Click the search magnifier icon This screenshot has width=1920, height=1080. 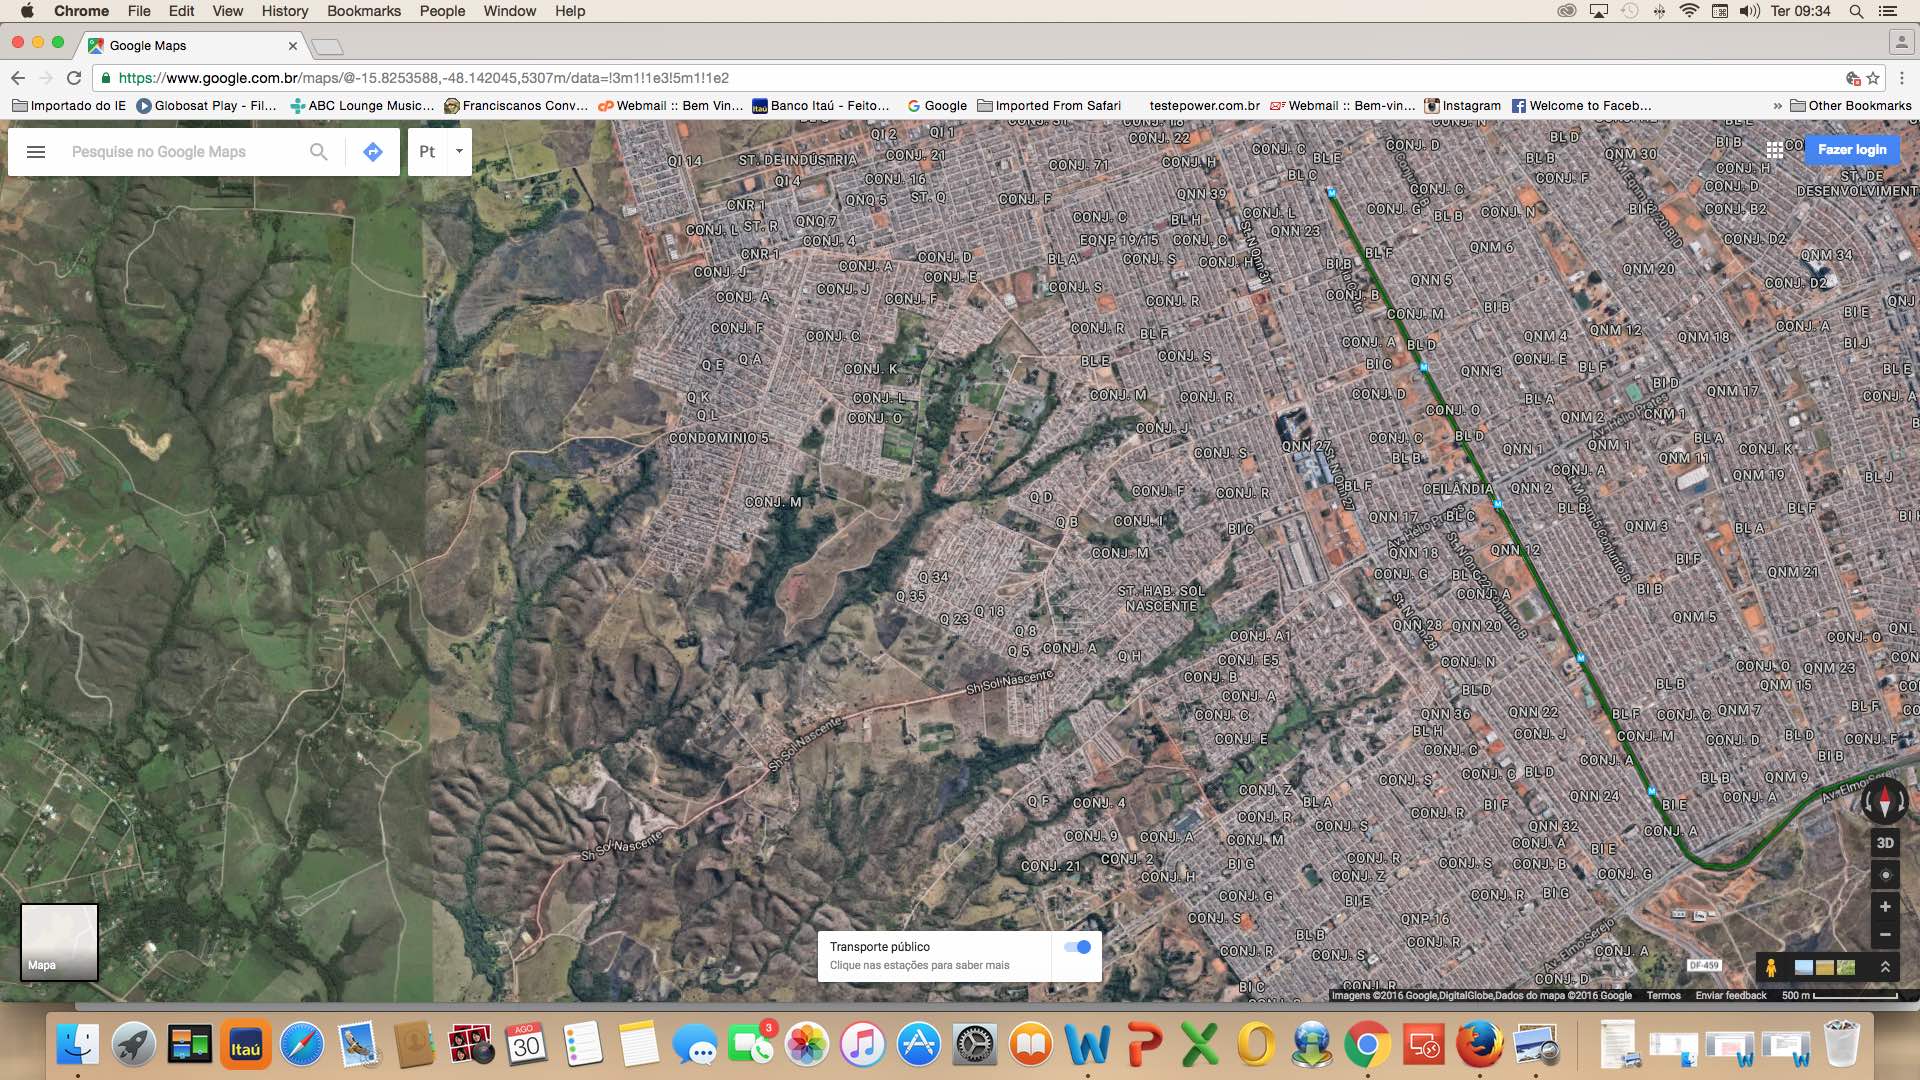[318, 152]
